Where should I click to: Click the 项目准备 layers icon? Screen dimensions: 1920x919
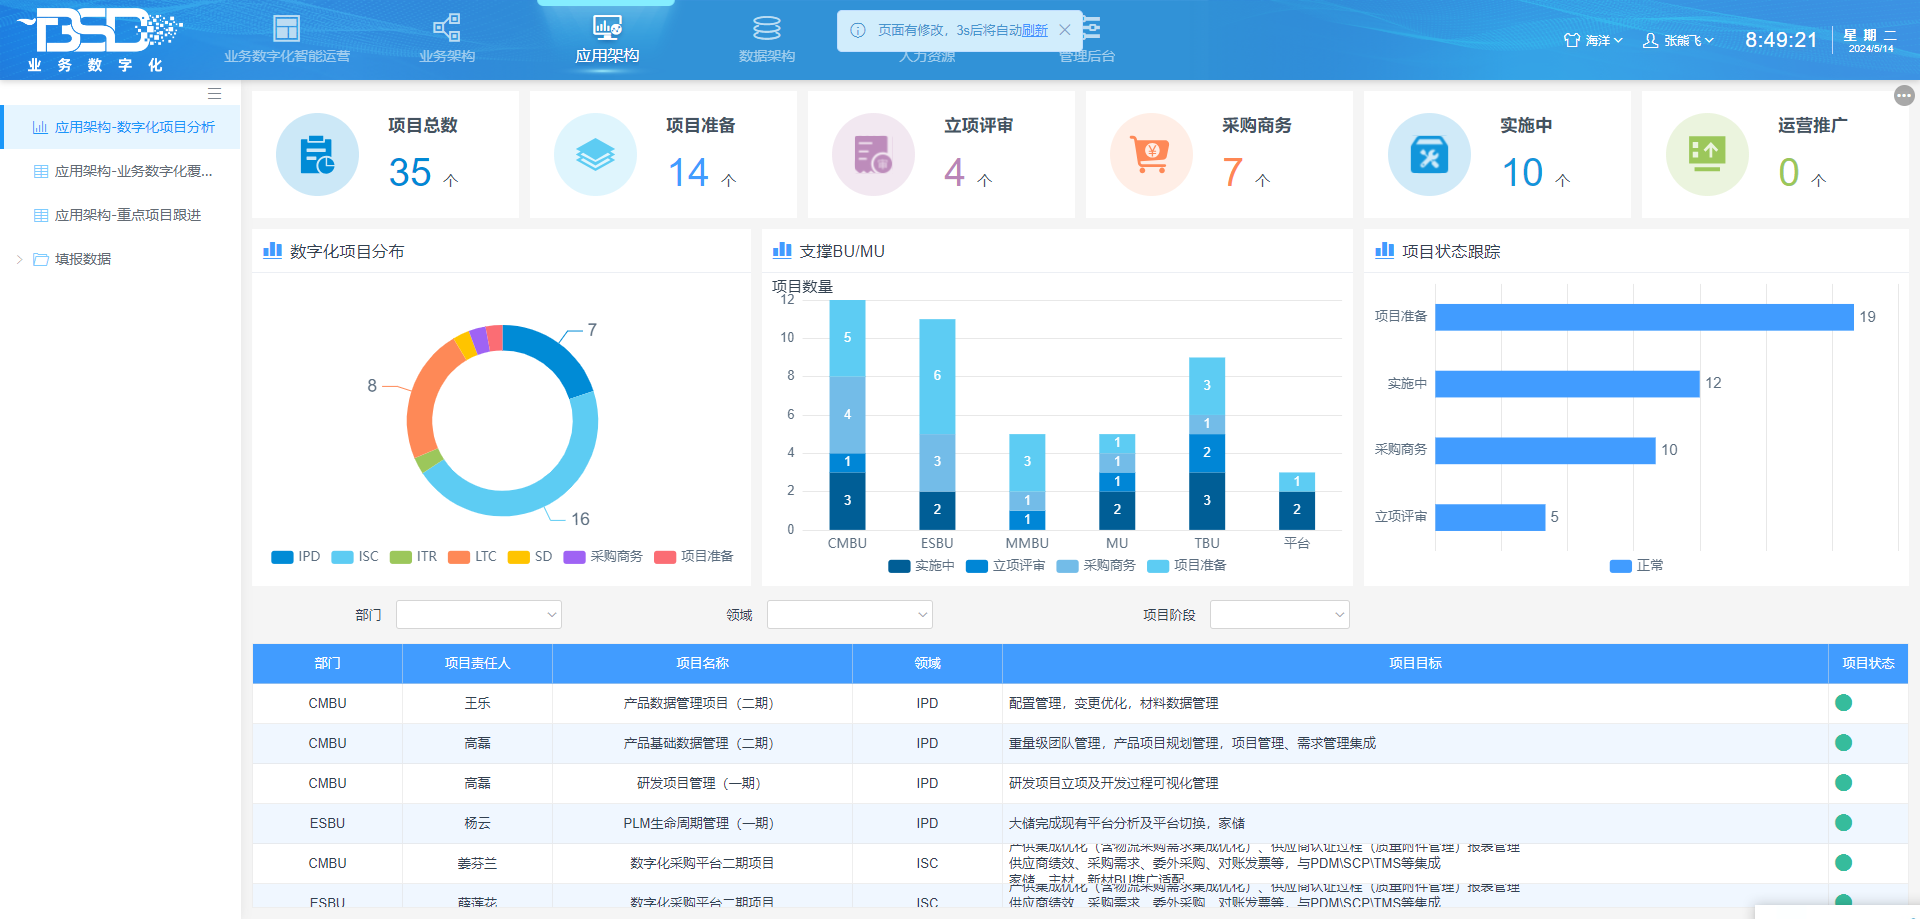(595, 154)
